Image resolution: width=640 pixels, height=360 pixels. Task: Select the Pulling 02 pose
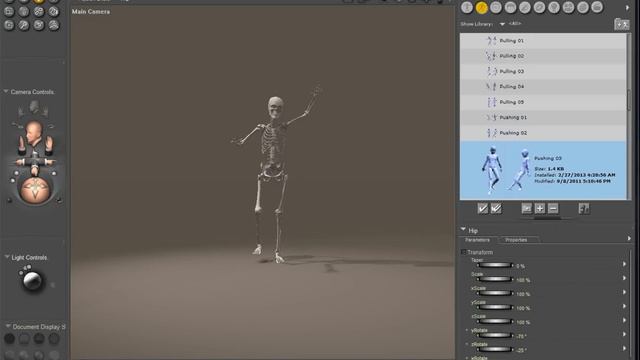click(543, 56)
